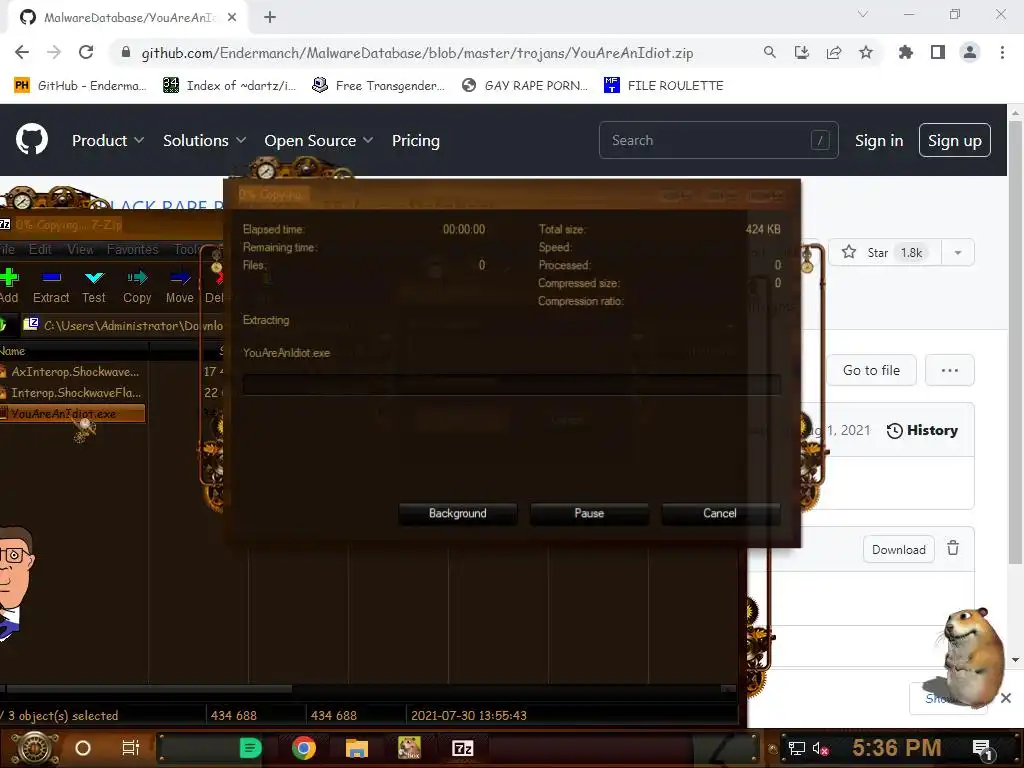Open the three-dots more options menu
Image resolution: width=1024 pixels, height=768 pixels.
click(x=950, y=370)
